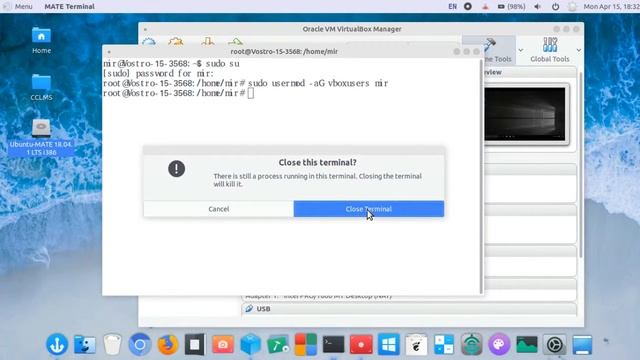Screen dimensions: 640x360
Task: Click the VirtualBox Start green arrow icon
Action: tap(236, 41)
